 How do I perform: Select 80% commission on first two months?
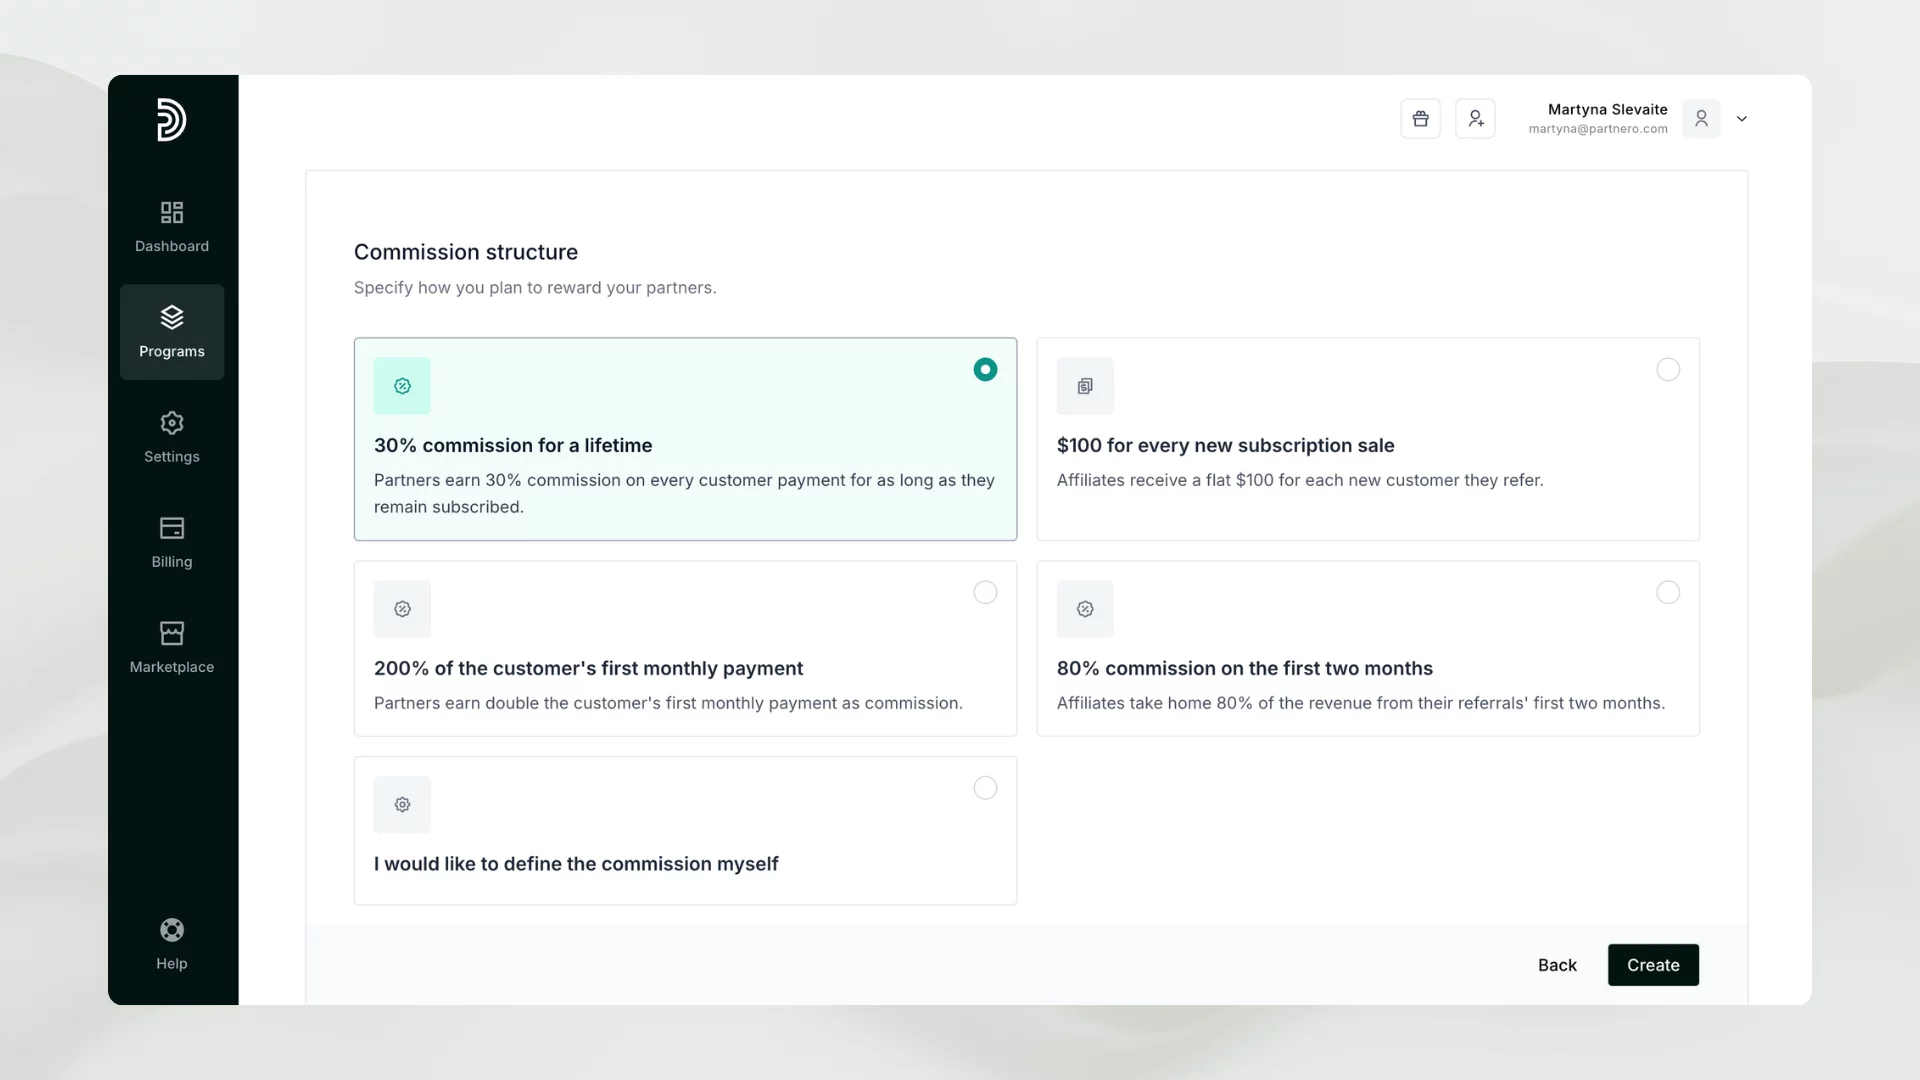pyautogui.click(x=1667, y=593)
